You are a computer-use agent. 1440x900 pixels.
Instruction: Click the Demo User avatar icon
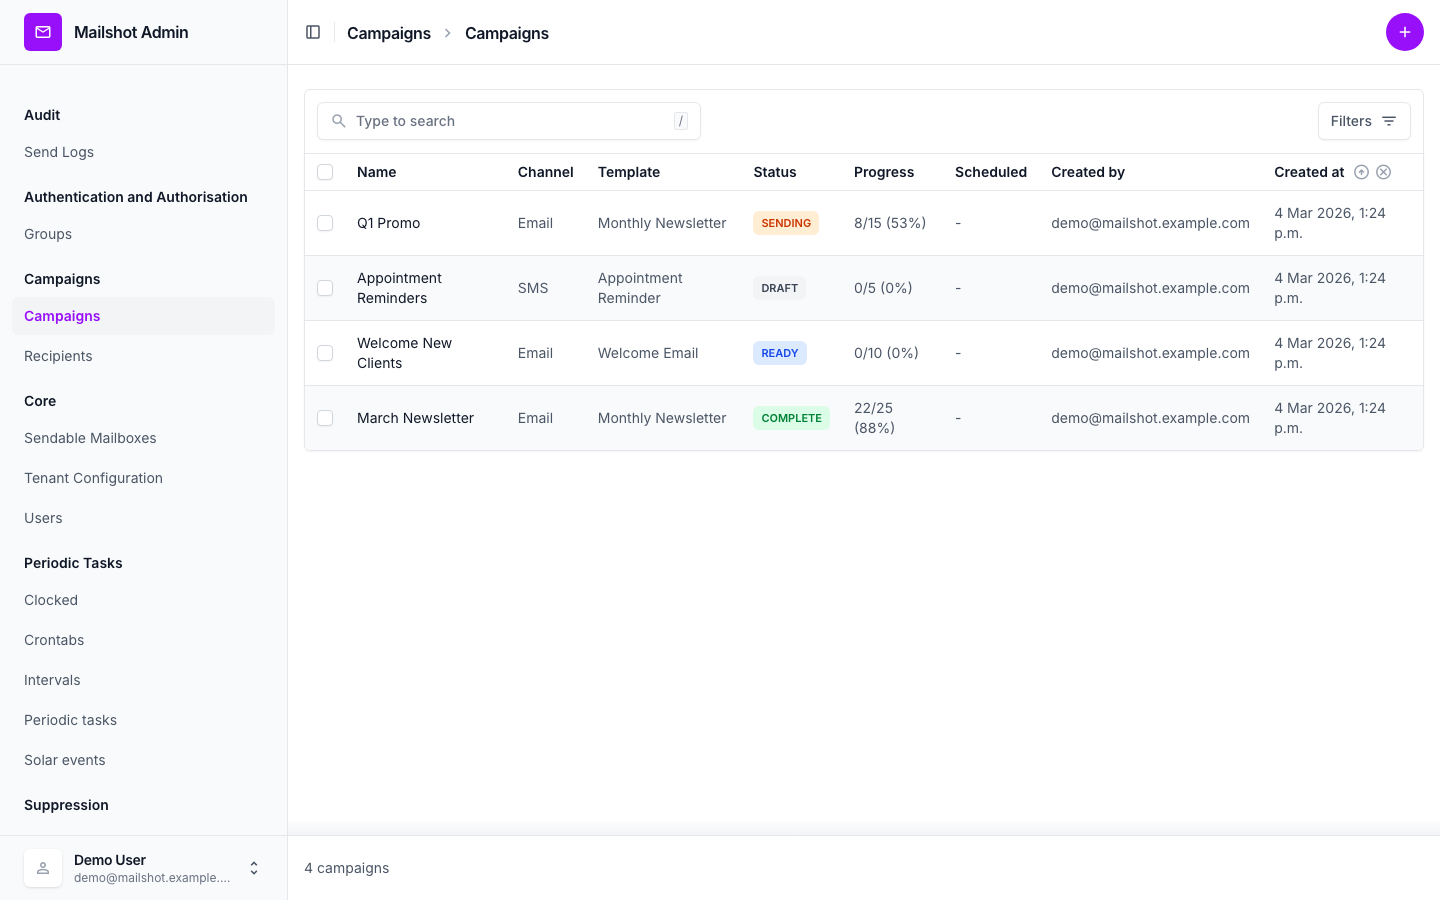[x=43, y=868]
